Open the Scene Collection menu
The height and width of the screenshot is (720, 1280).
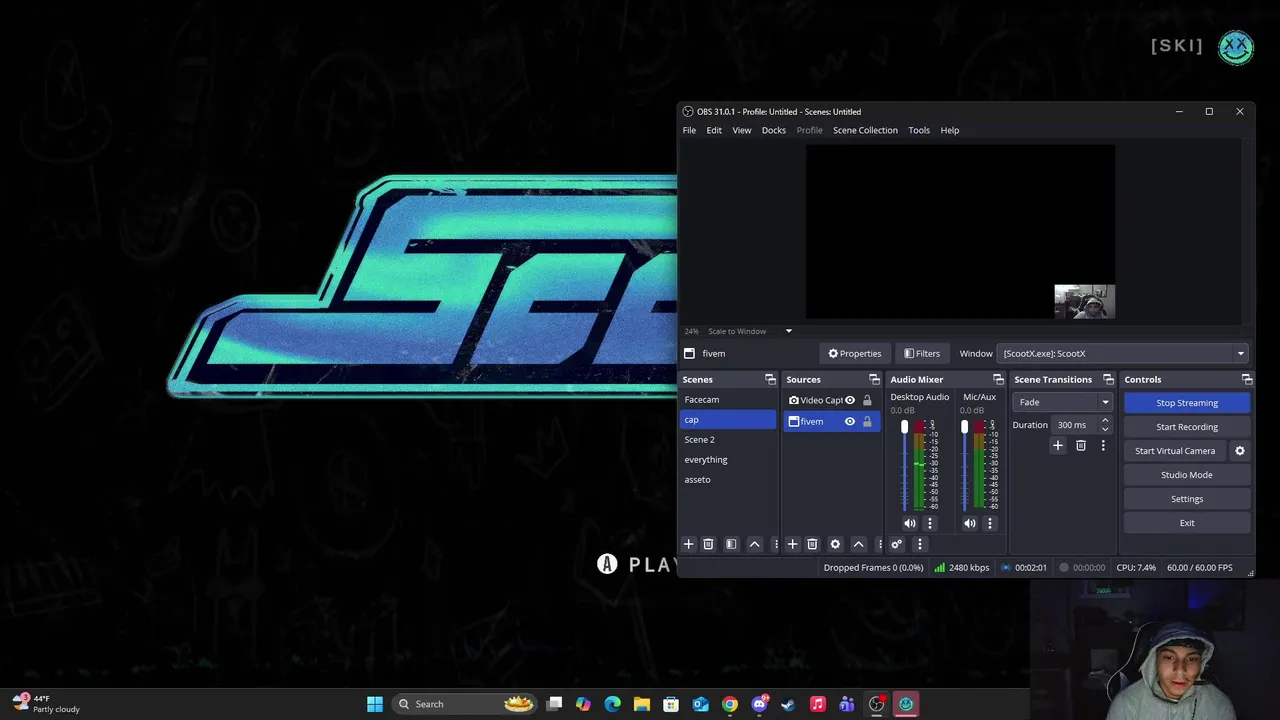tap(865, 130)
